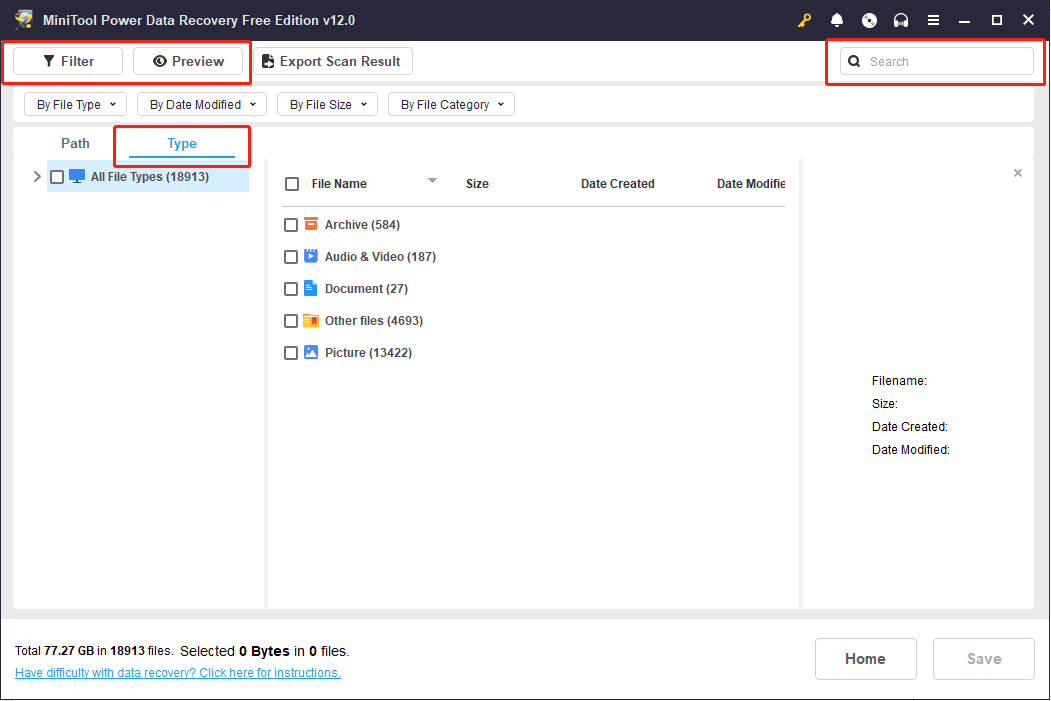The image size is (1051, 701).
Task: Open headset support icon
Action: coord(901,20)
